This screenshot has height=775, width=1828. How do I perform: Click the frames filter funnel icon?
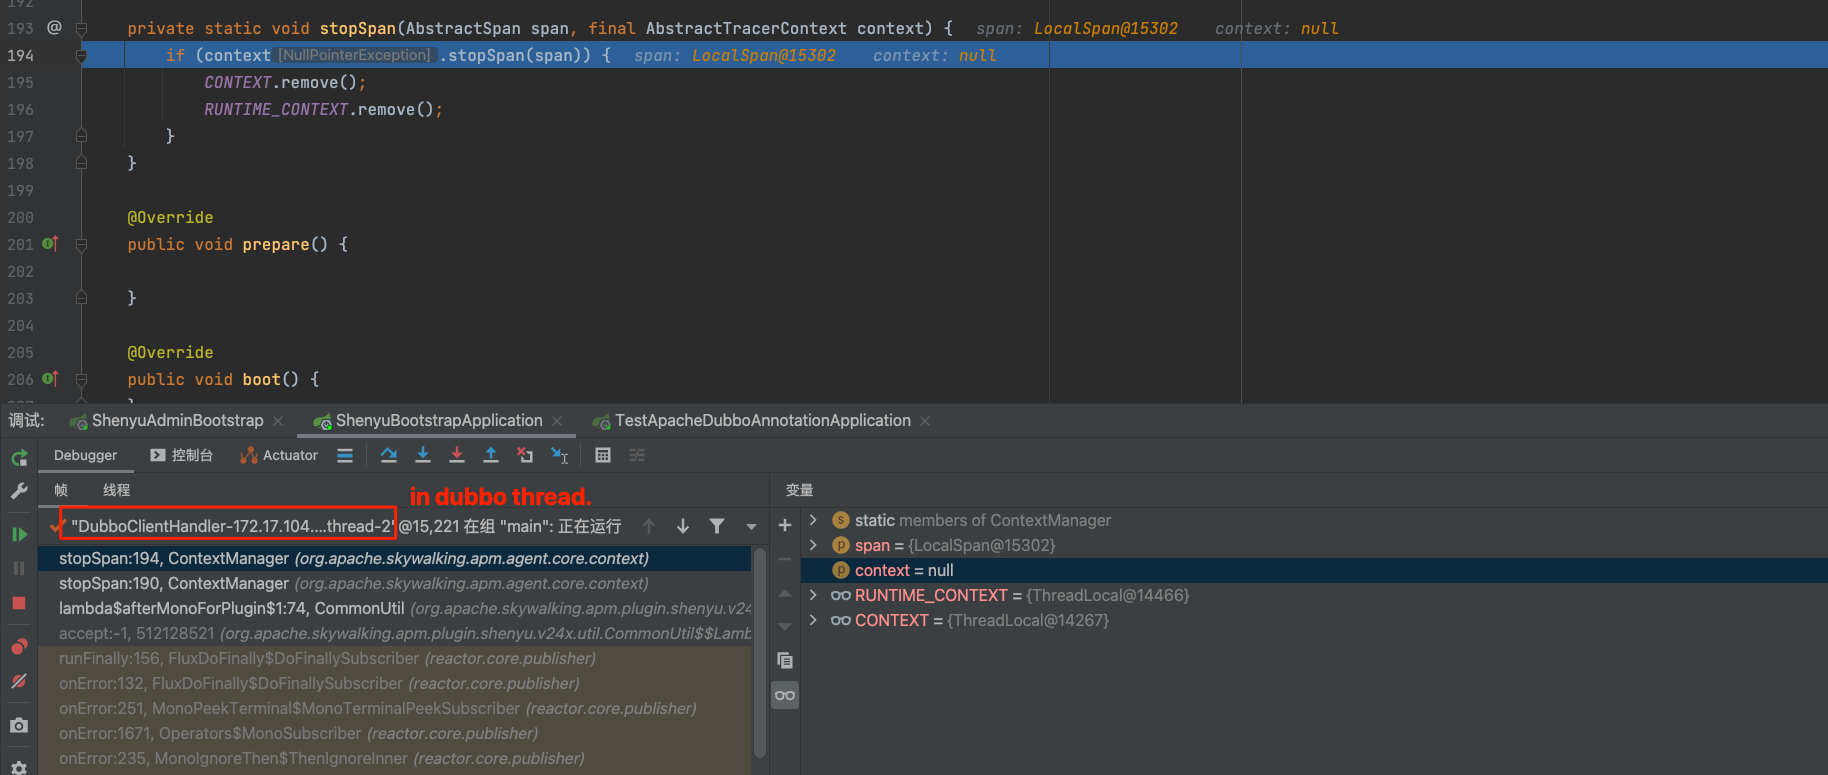(x=717, y=526)
